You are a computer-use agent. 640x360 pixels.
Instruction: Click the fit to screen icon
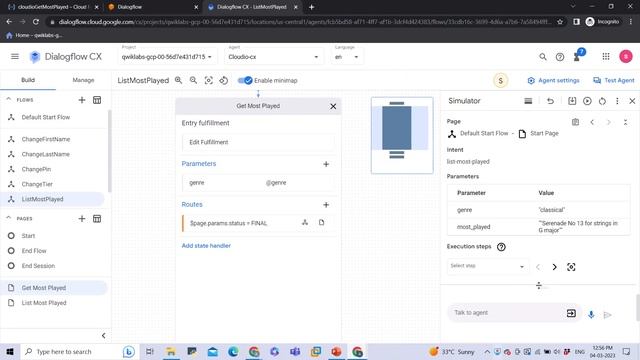click(x=209, y=80)
